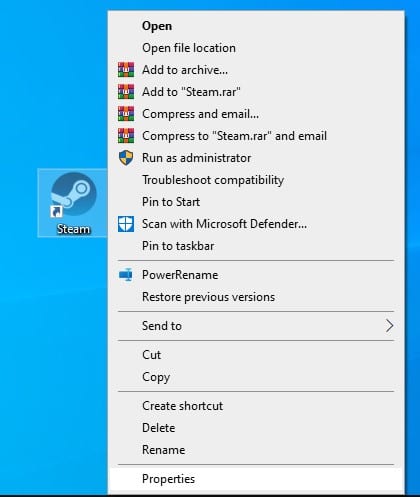
Task: Click WinRAR icon beside Compress and email
Action: click(126, 114)
